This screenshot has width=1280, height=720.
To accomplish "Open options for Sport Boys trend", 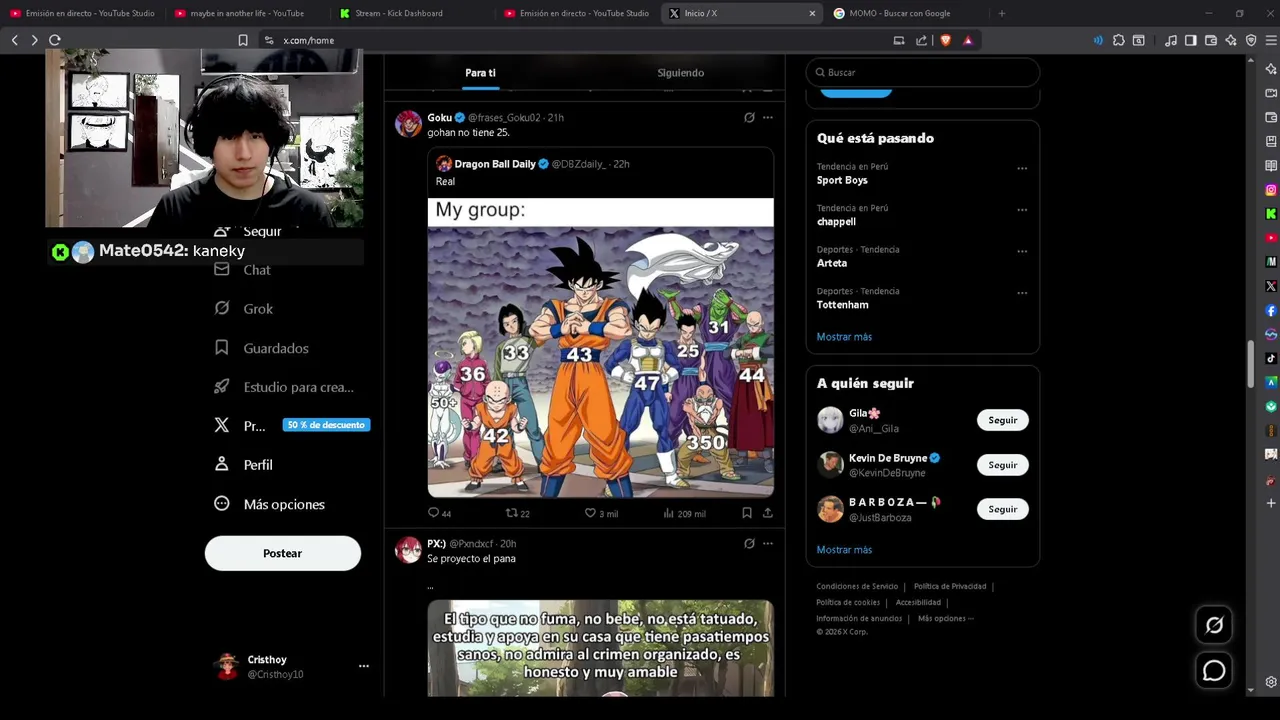I will [1022, 168].
